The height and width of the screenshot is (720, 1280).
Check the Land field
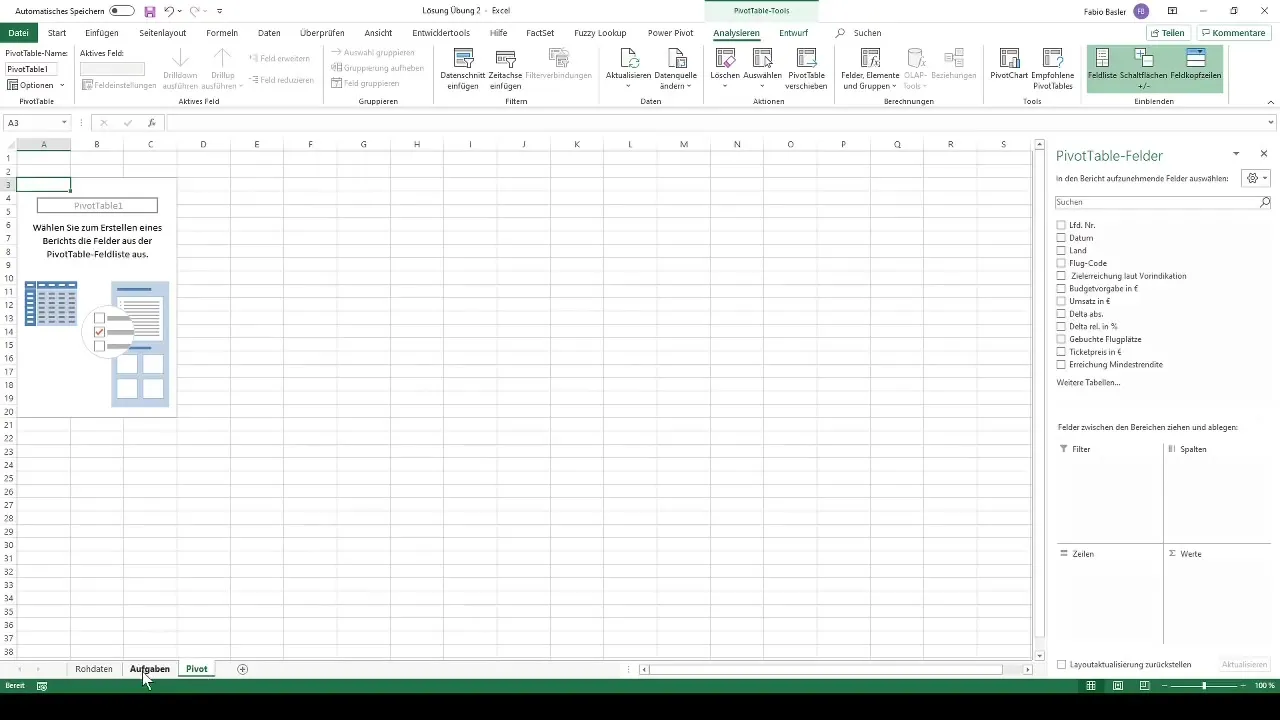pos(1061,251)
